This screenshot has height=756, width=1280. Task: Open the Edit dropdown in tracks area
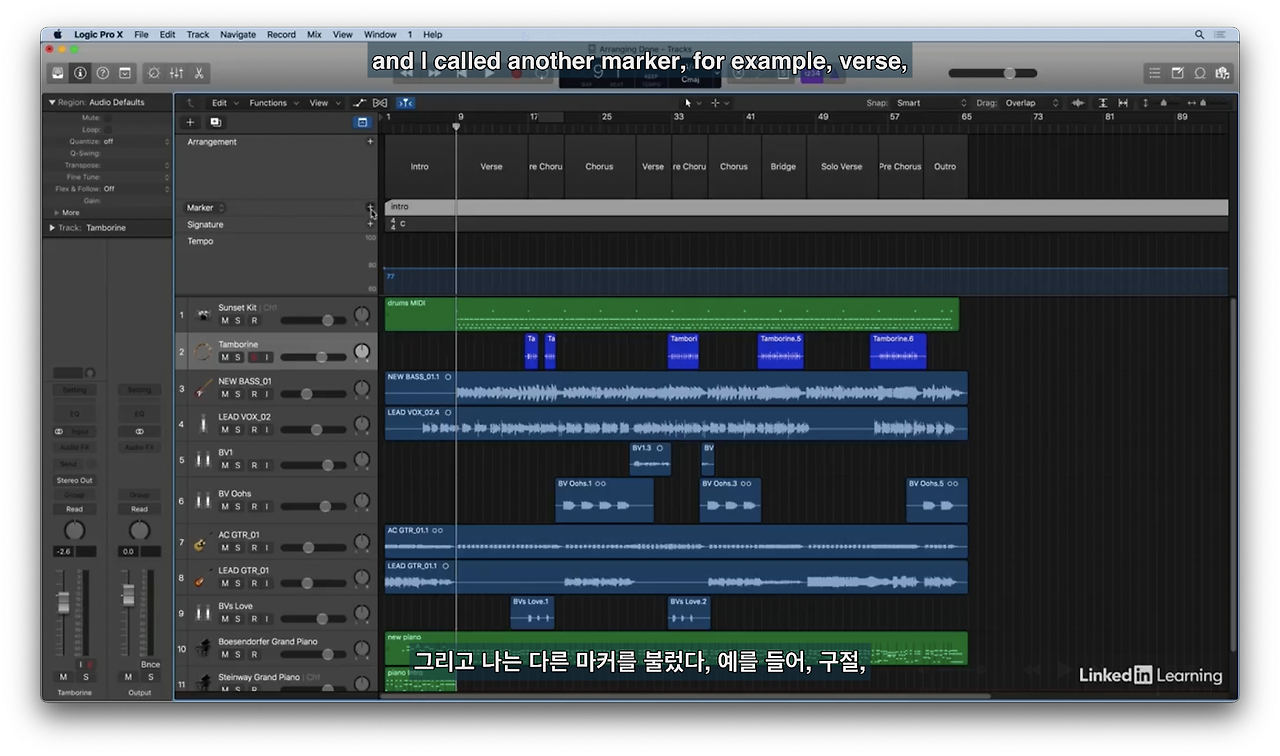click(x=223, y=103)
